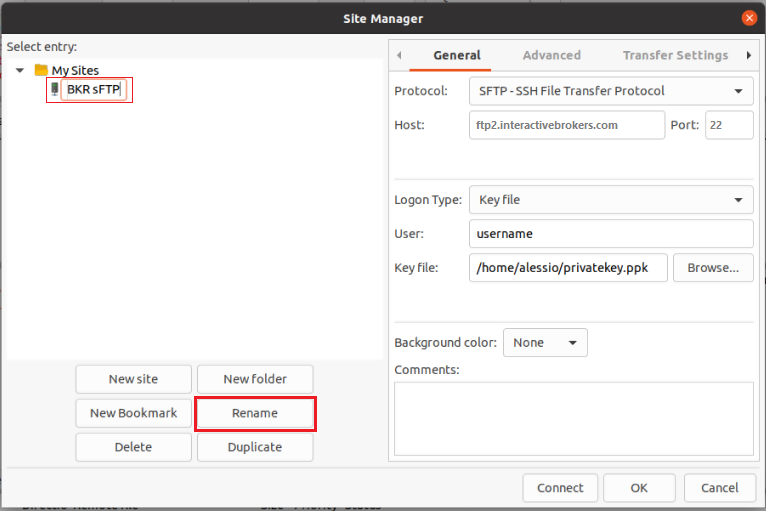Switch to the Transfer Settings tab
Screen dimensions: 766x511
pyautogui.click(x=675, y=55)
